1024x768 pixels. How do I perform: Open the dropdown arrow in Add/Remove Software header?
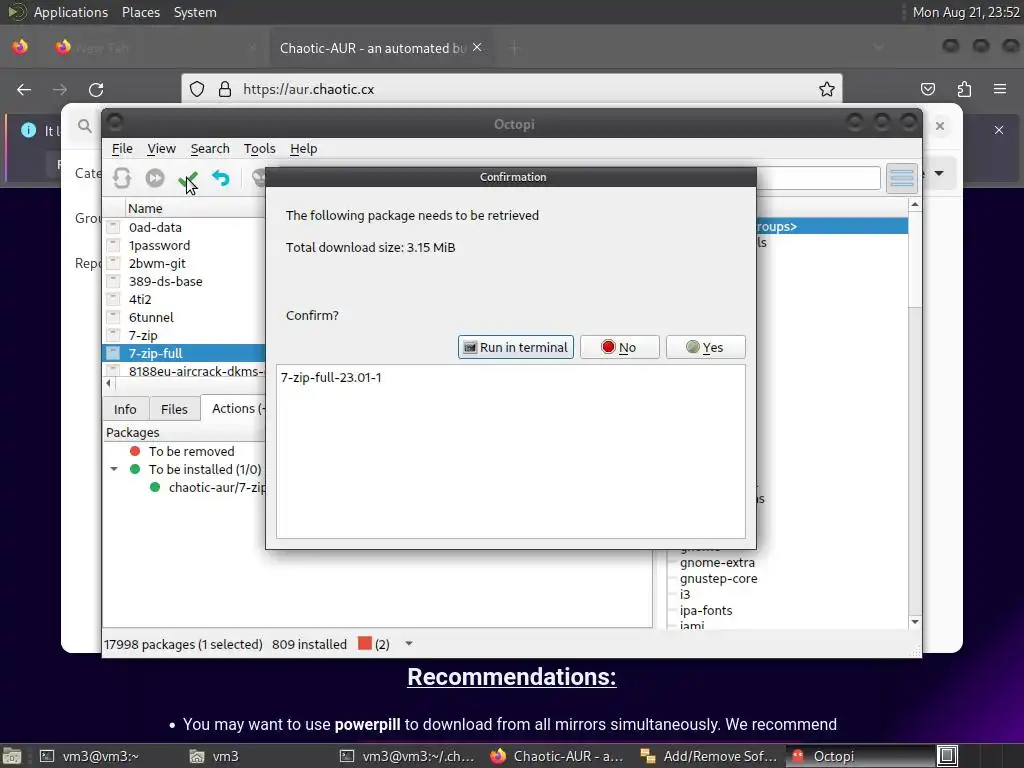(939, 174)
